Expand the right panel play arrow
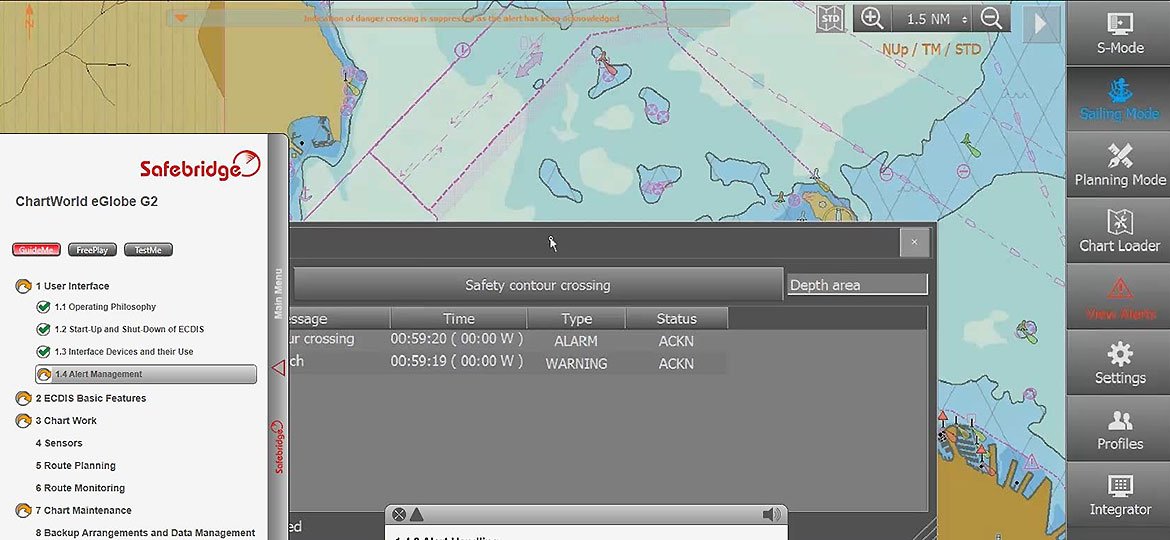This screenshot has height=540, width=1170. coord(1040,22)
